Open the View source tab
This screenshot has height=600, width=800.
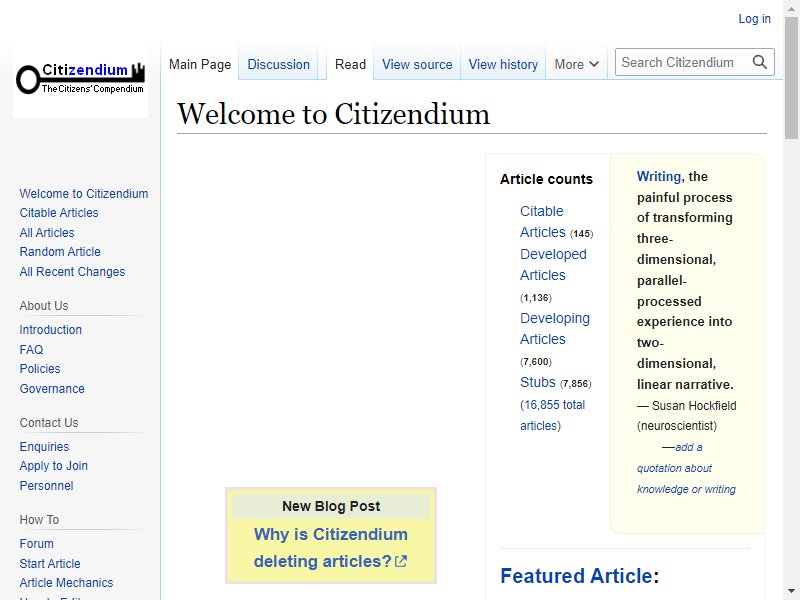[x=417, y=64]
